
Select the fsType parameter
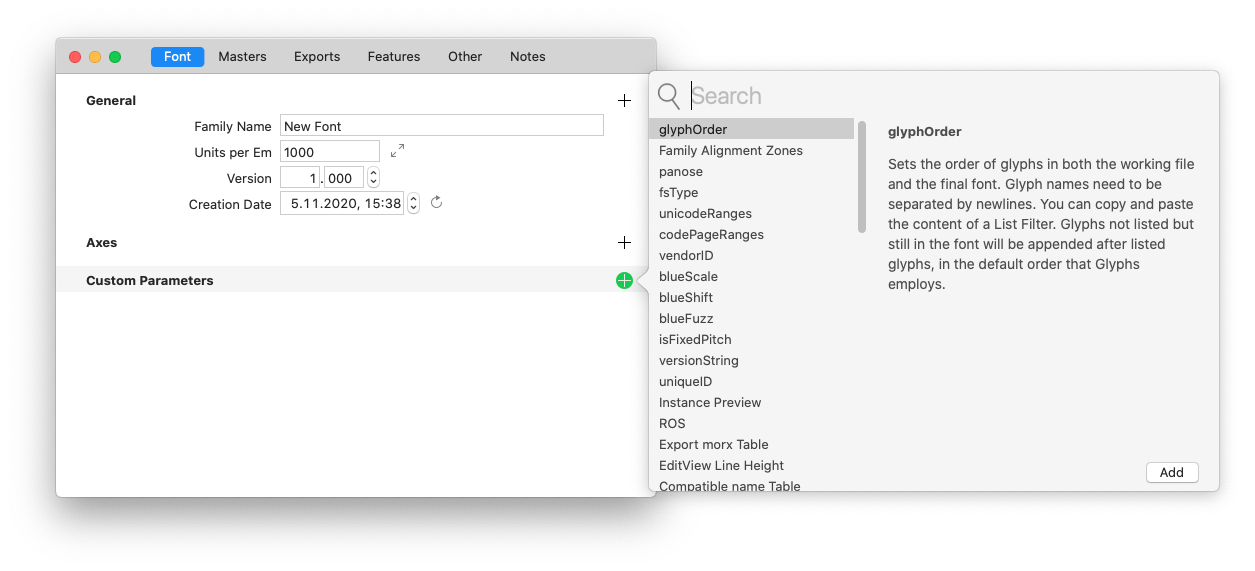752,192
